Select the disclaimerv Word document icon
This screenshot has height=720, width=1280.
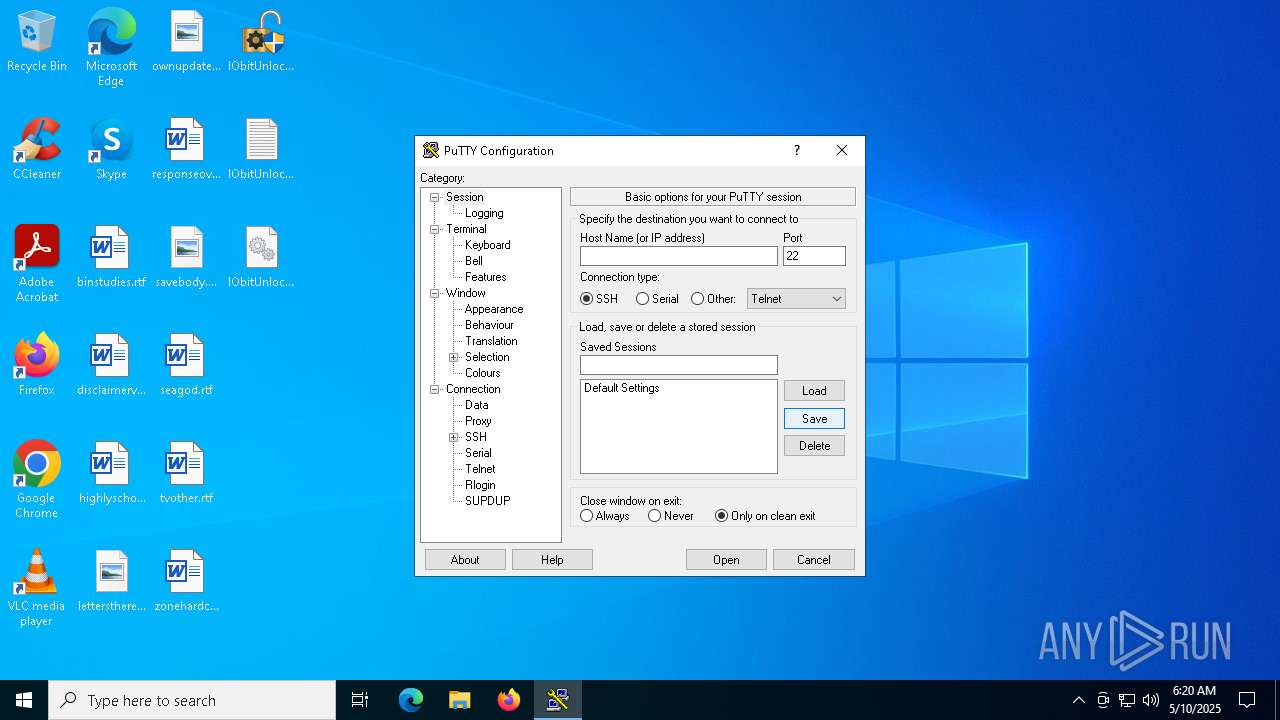(x=111, y=366)
